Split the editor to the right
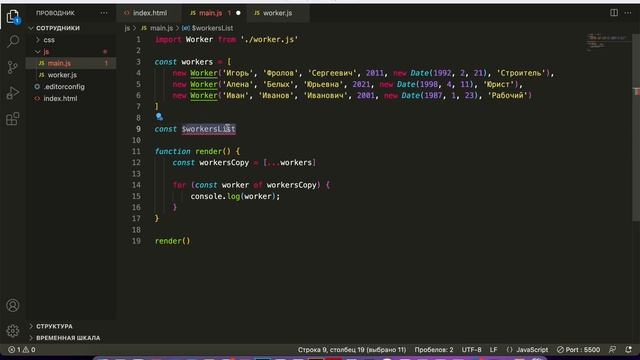640x360 pixels. click(x=614, y=13)
